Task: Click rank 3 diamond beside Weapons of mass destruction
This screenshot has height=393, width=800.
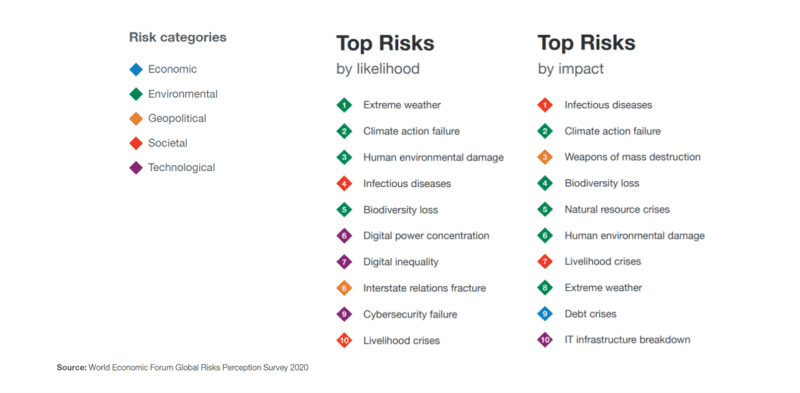Action: 545,158
